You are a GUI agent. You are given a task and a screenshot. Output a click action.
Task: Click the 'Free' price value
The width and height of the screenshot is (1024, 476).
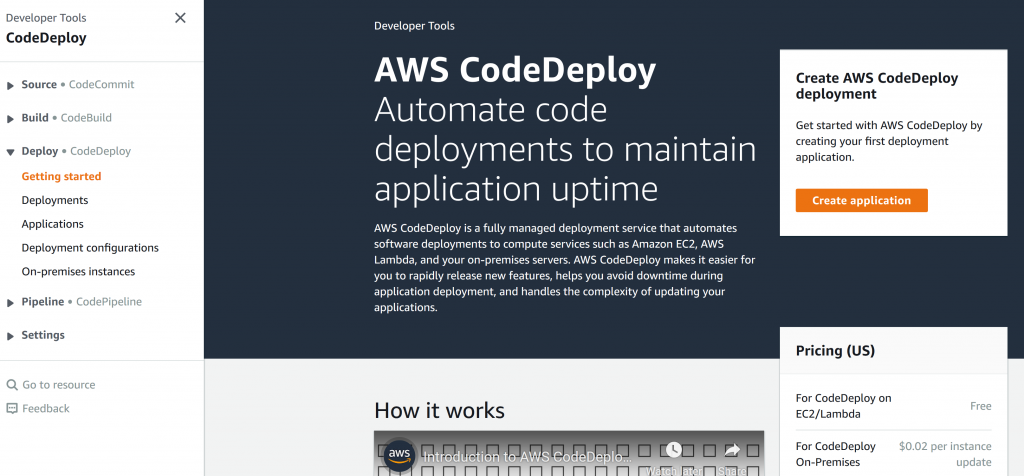[981, 406]
